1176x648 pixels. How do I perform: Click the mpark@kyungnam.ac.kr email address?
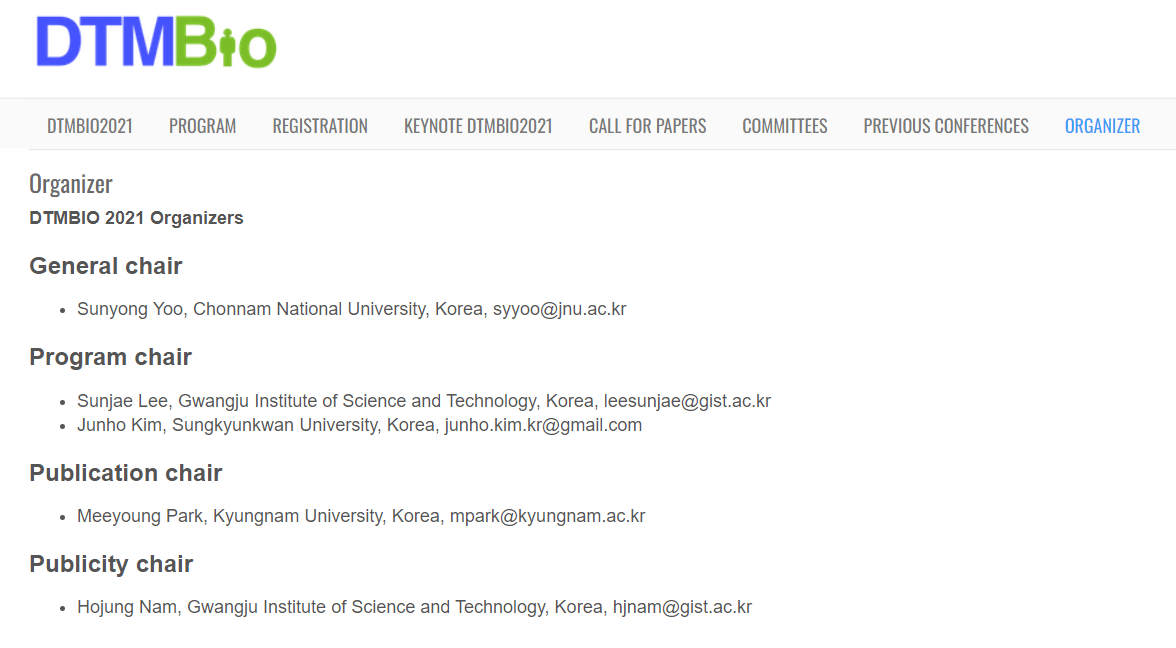(x=548, y=516)
